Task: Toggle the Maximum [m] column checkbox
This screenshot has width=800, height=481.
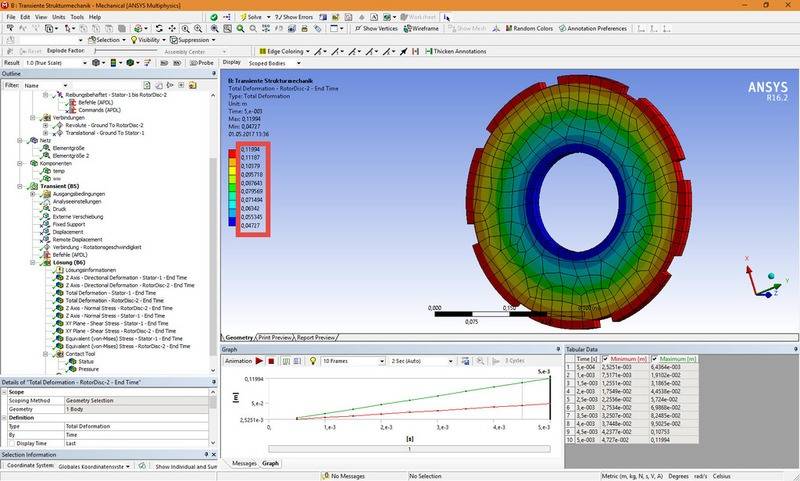Action: (x=655, y=359)
